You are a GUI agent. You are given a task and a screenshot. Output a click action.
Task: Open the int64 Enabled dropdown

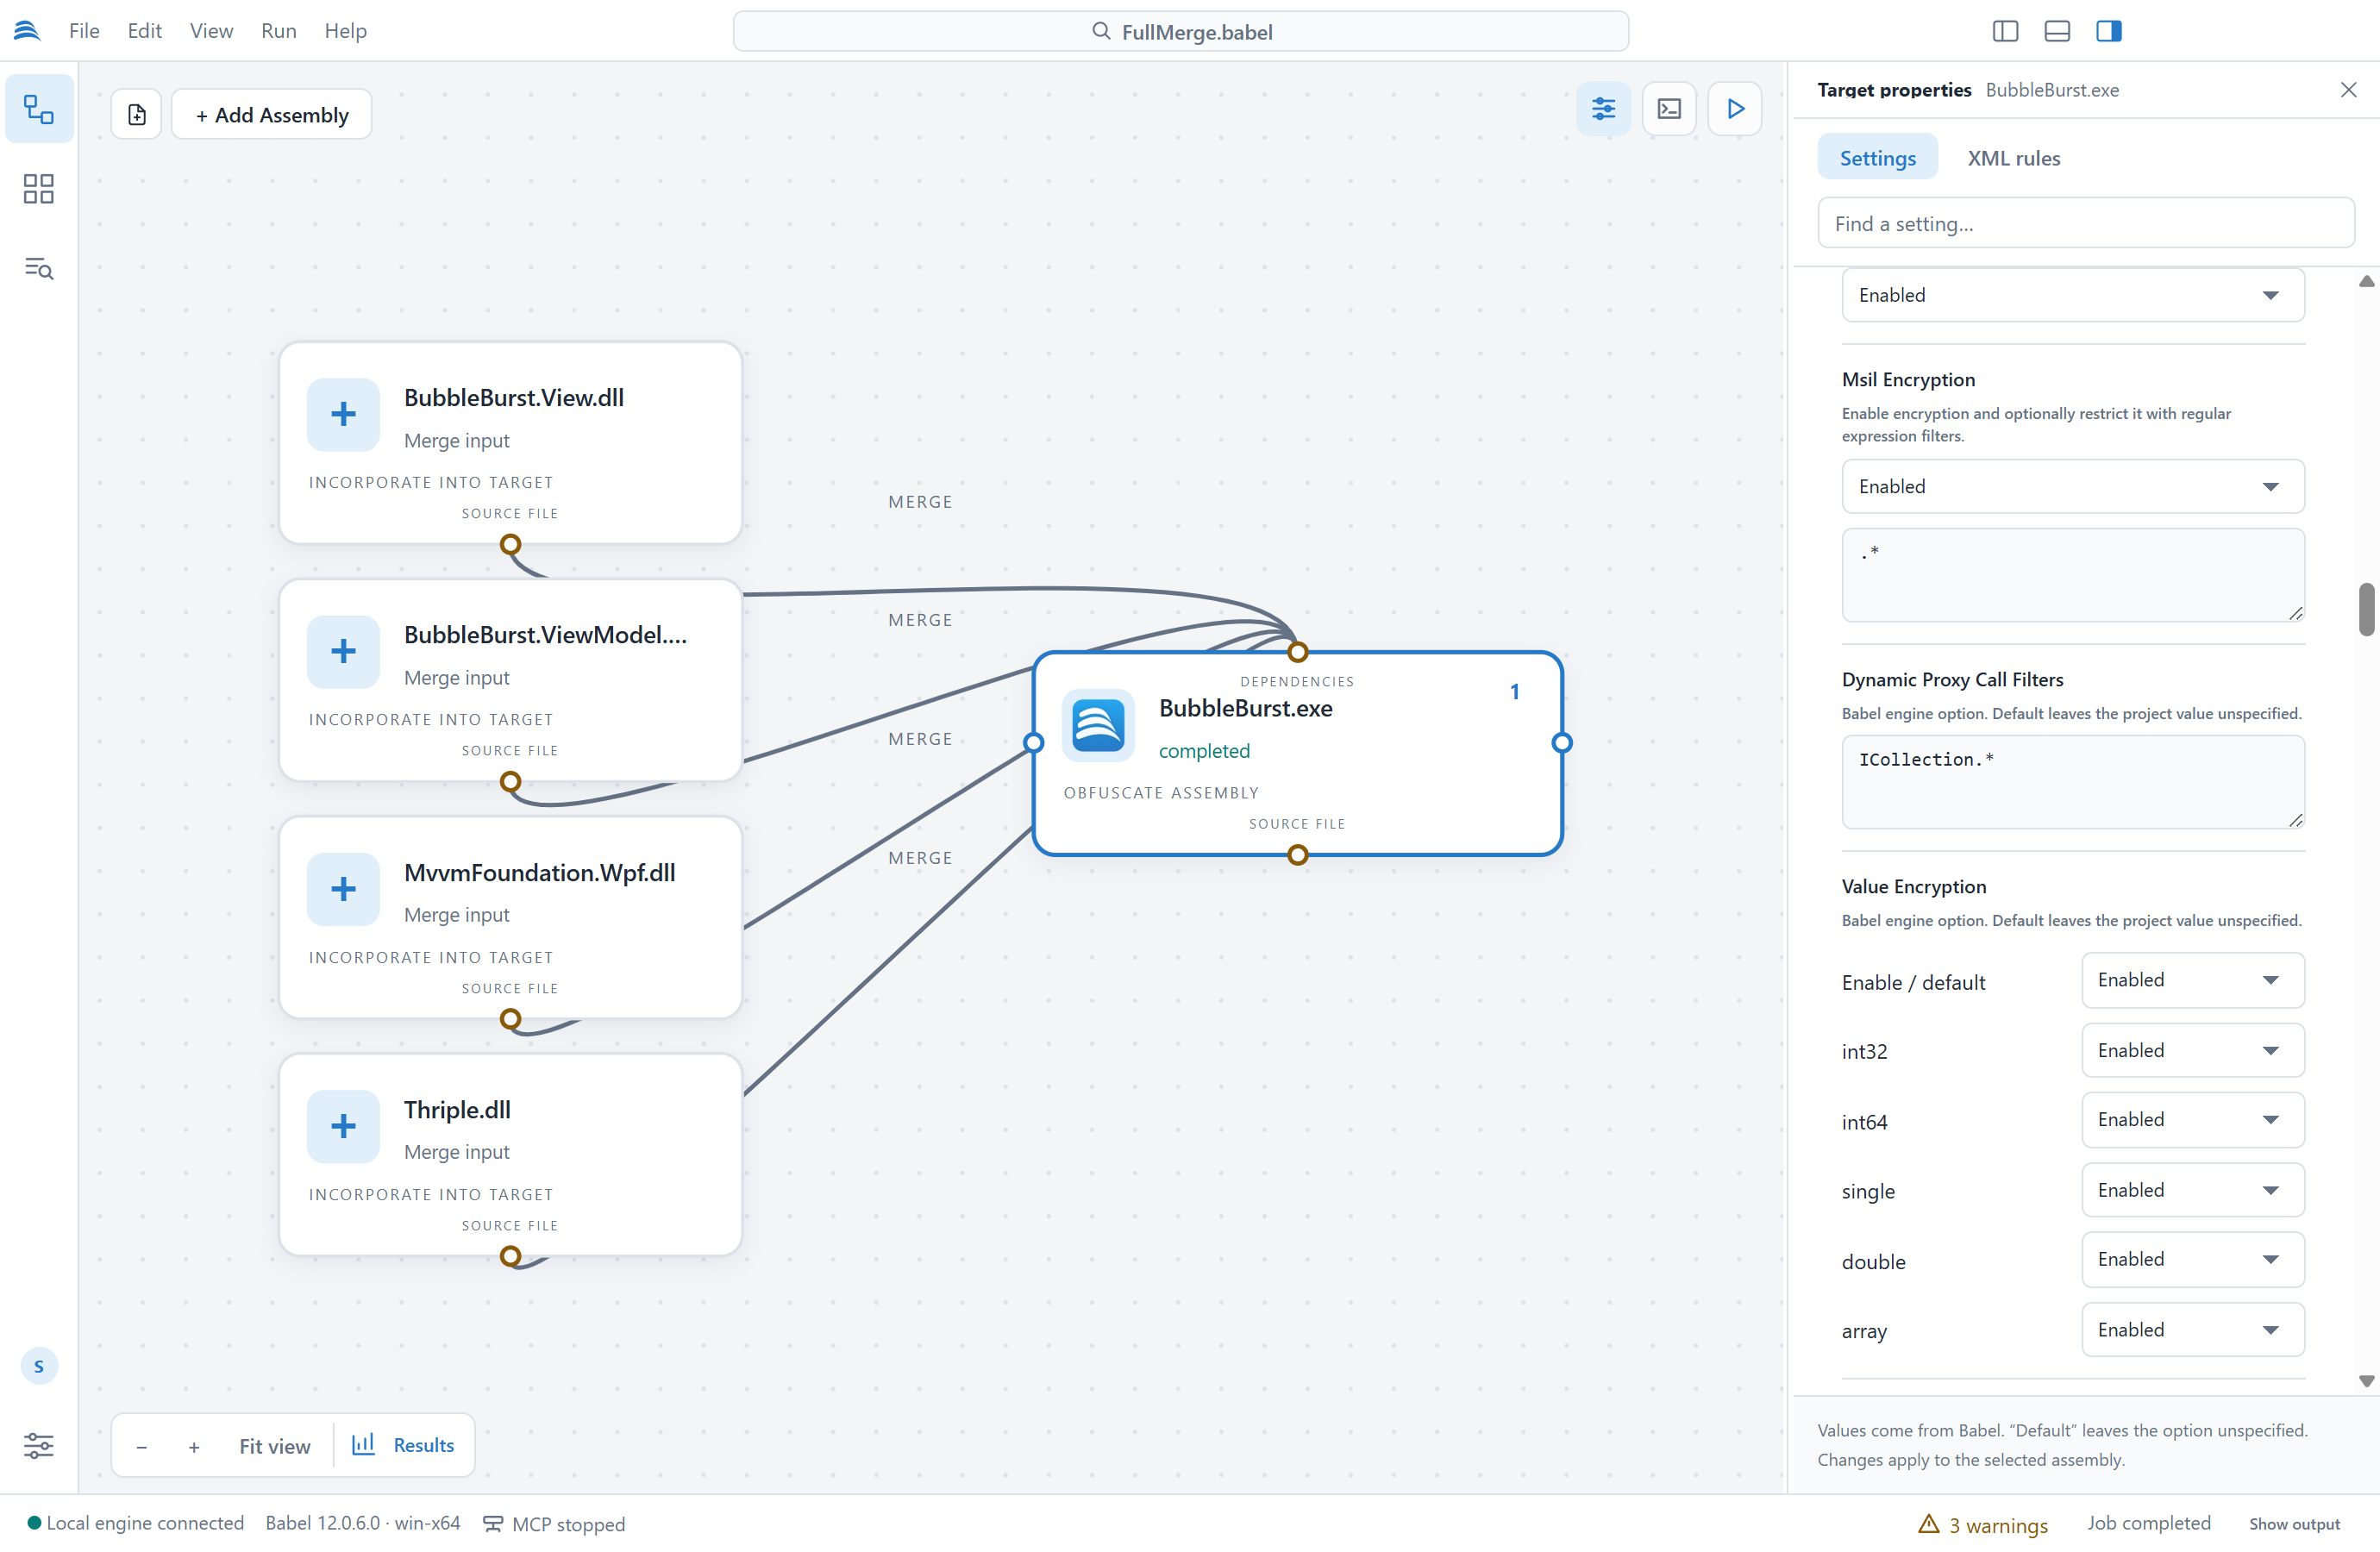tap(2193, 1120)
